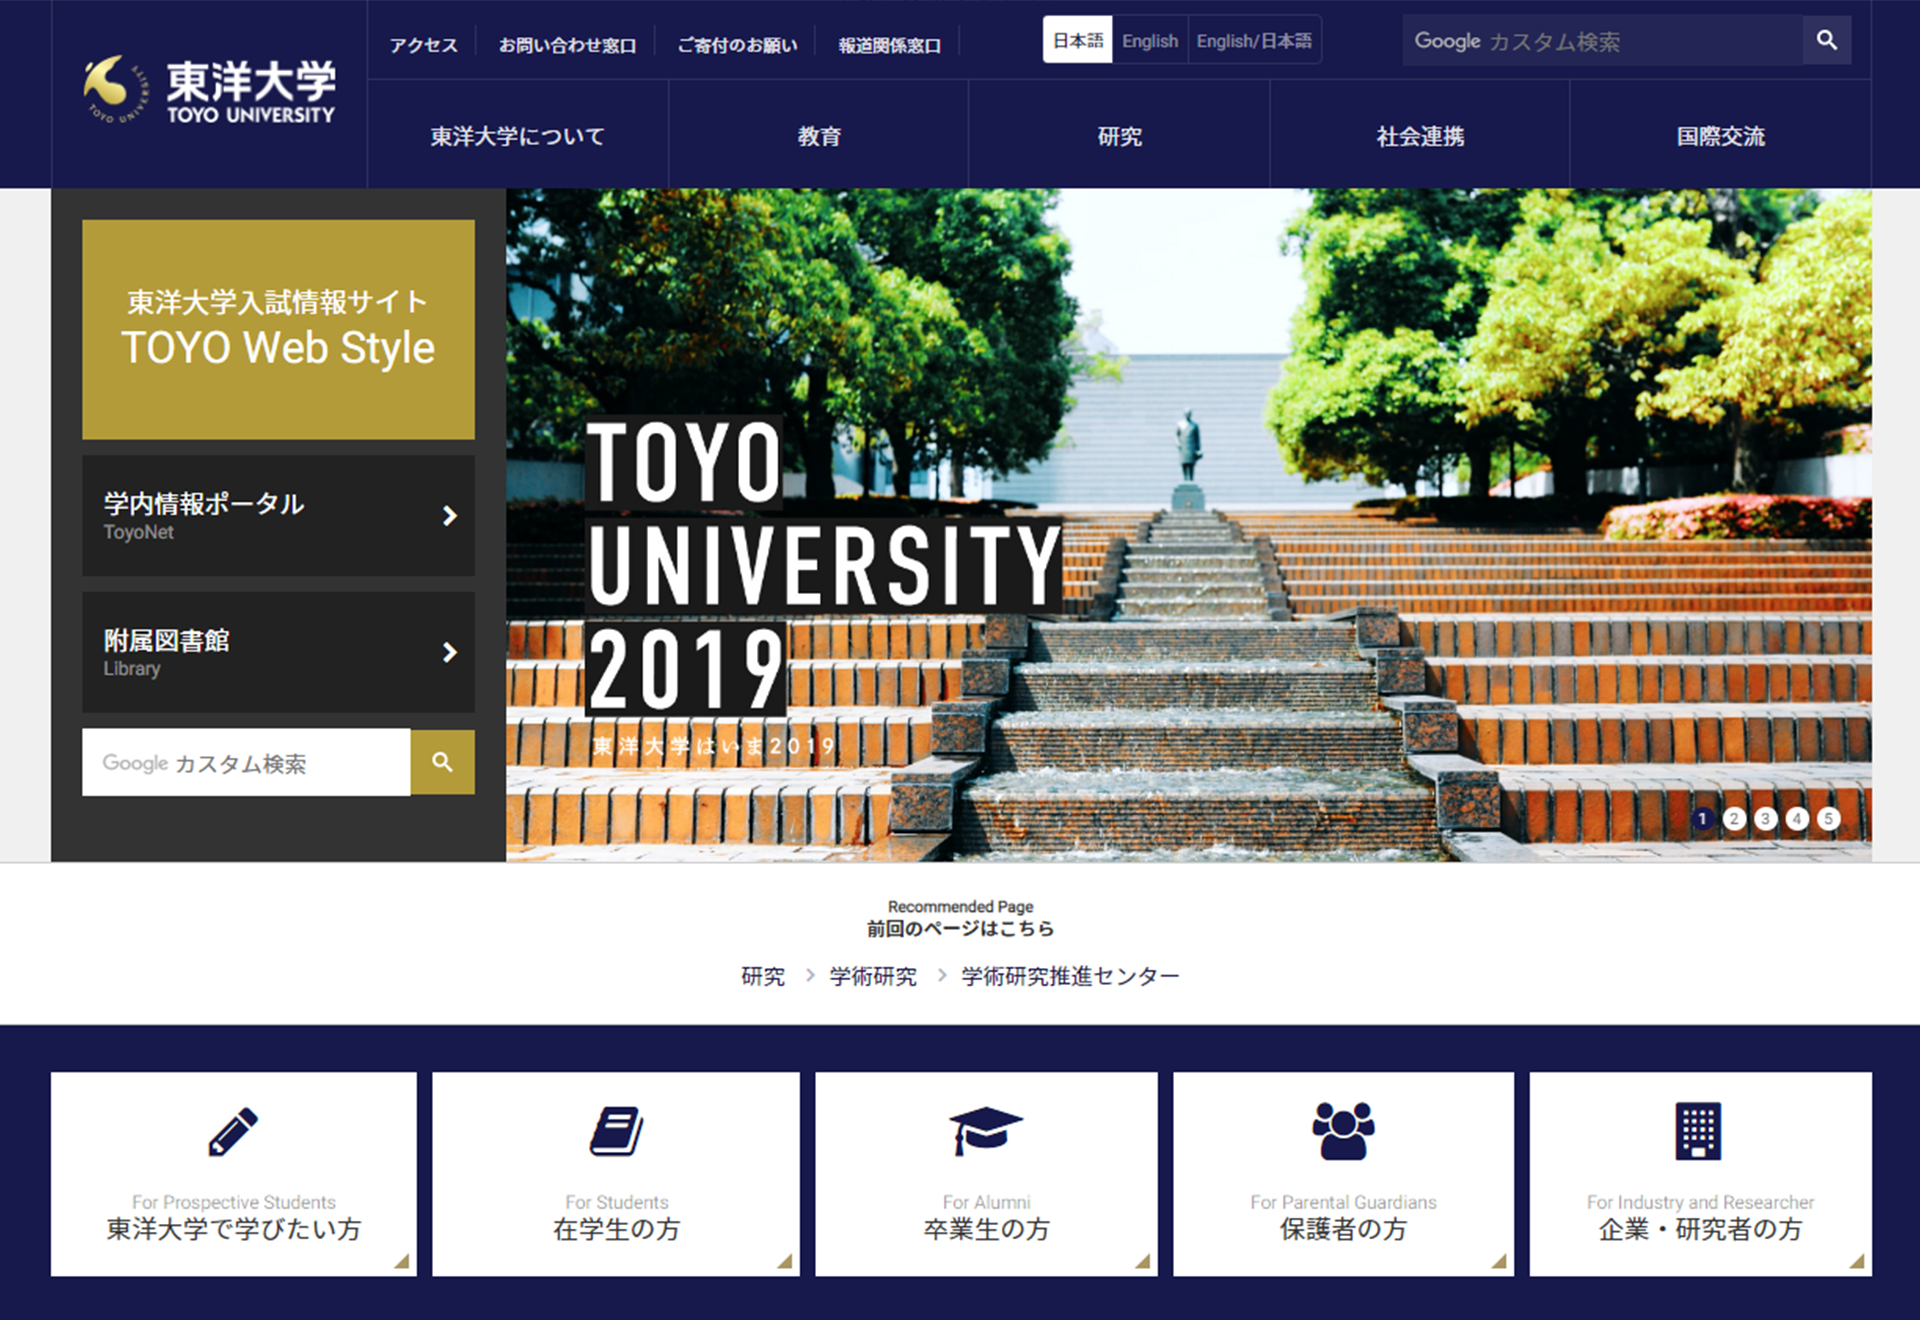Screen dimensions: 1920x1320
Task: Click the sidebar Google カスタム検索 field
Action: pos(246,762)
